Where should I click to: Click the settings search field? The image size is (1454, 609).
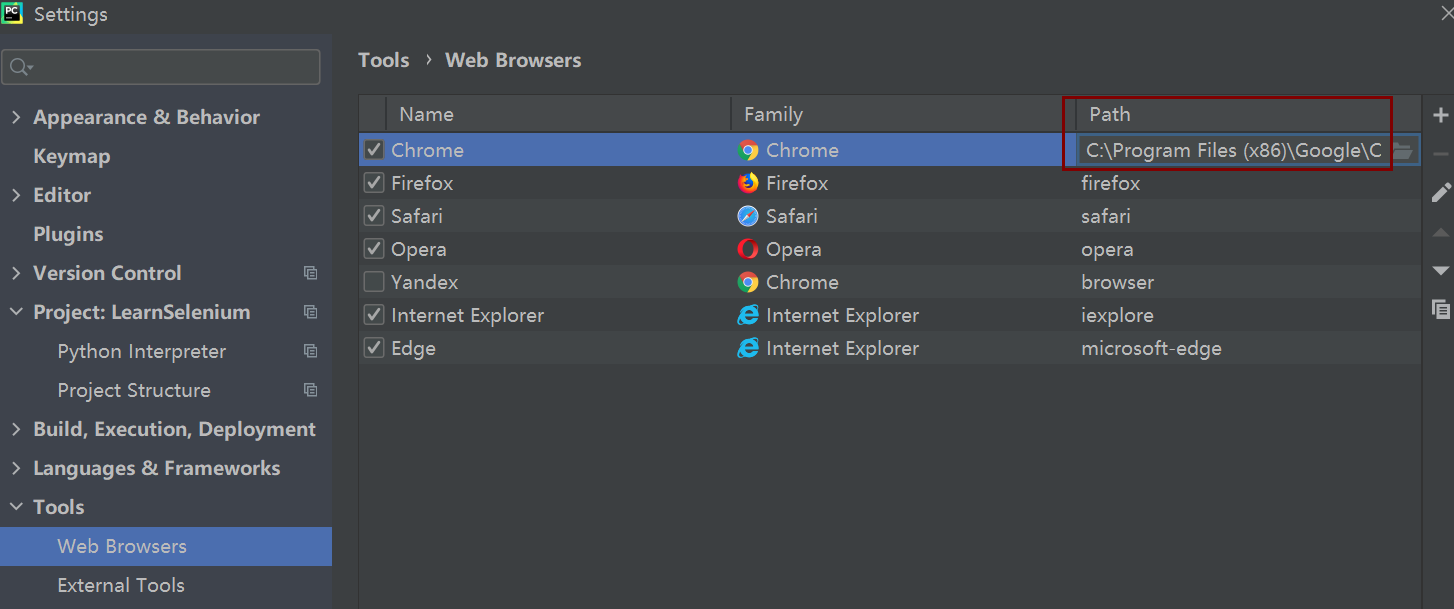(x=161, y=66)
